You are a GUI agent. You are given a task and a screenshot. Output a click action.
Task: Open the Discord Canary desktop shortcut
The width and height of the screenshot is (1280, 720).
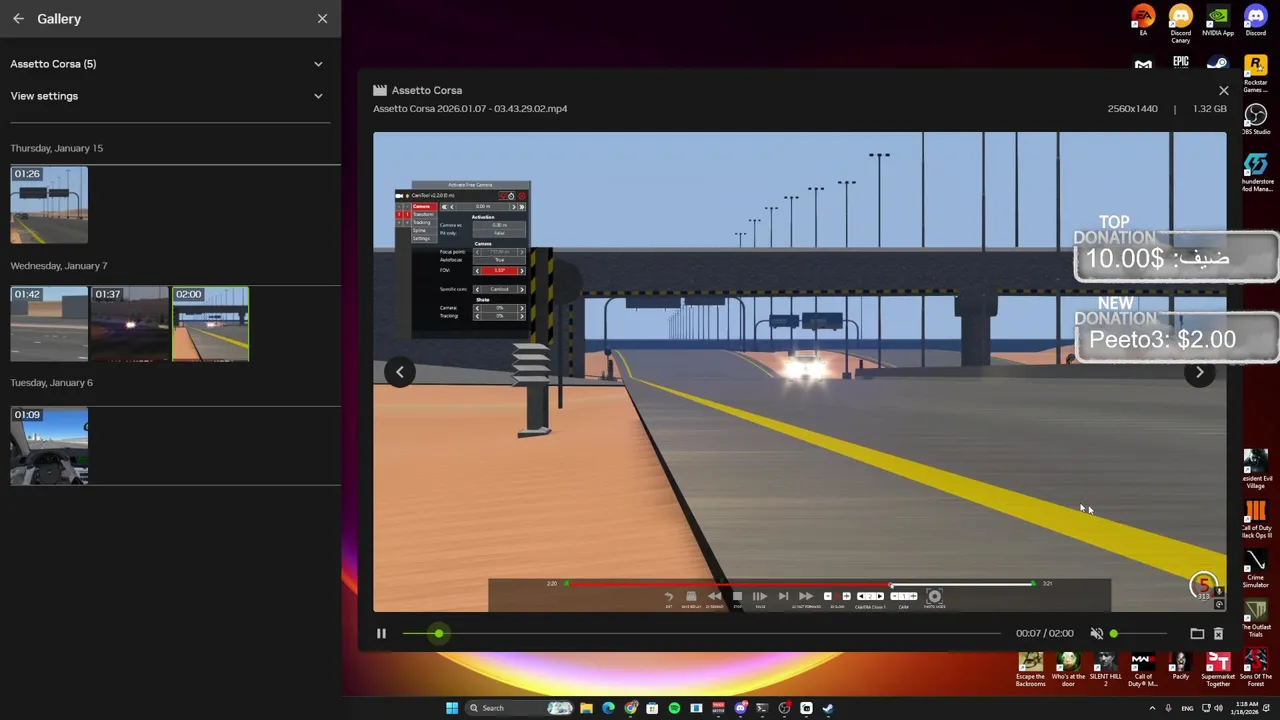coord(1181,23)
